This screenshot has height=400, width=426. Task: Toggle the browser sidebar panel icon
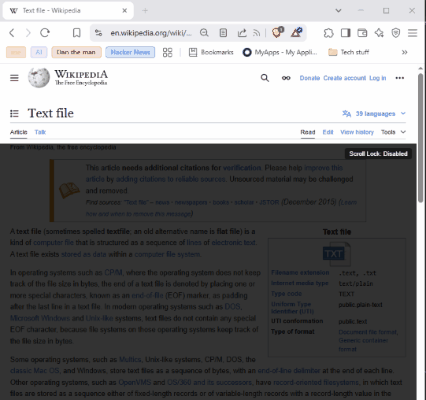coord(346,33)
